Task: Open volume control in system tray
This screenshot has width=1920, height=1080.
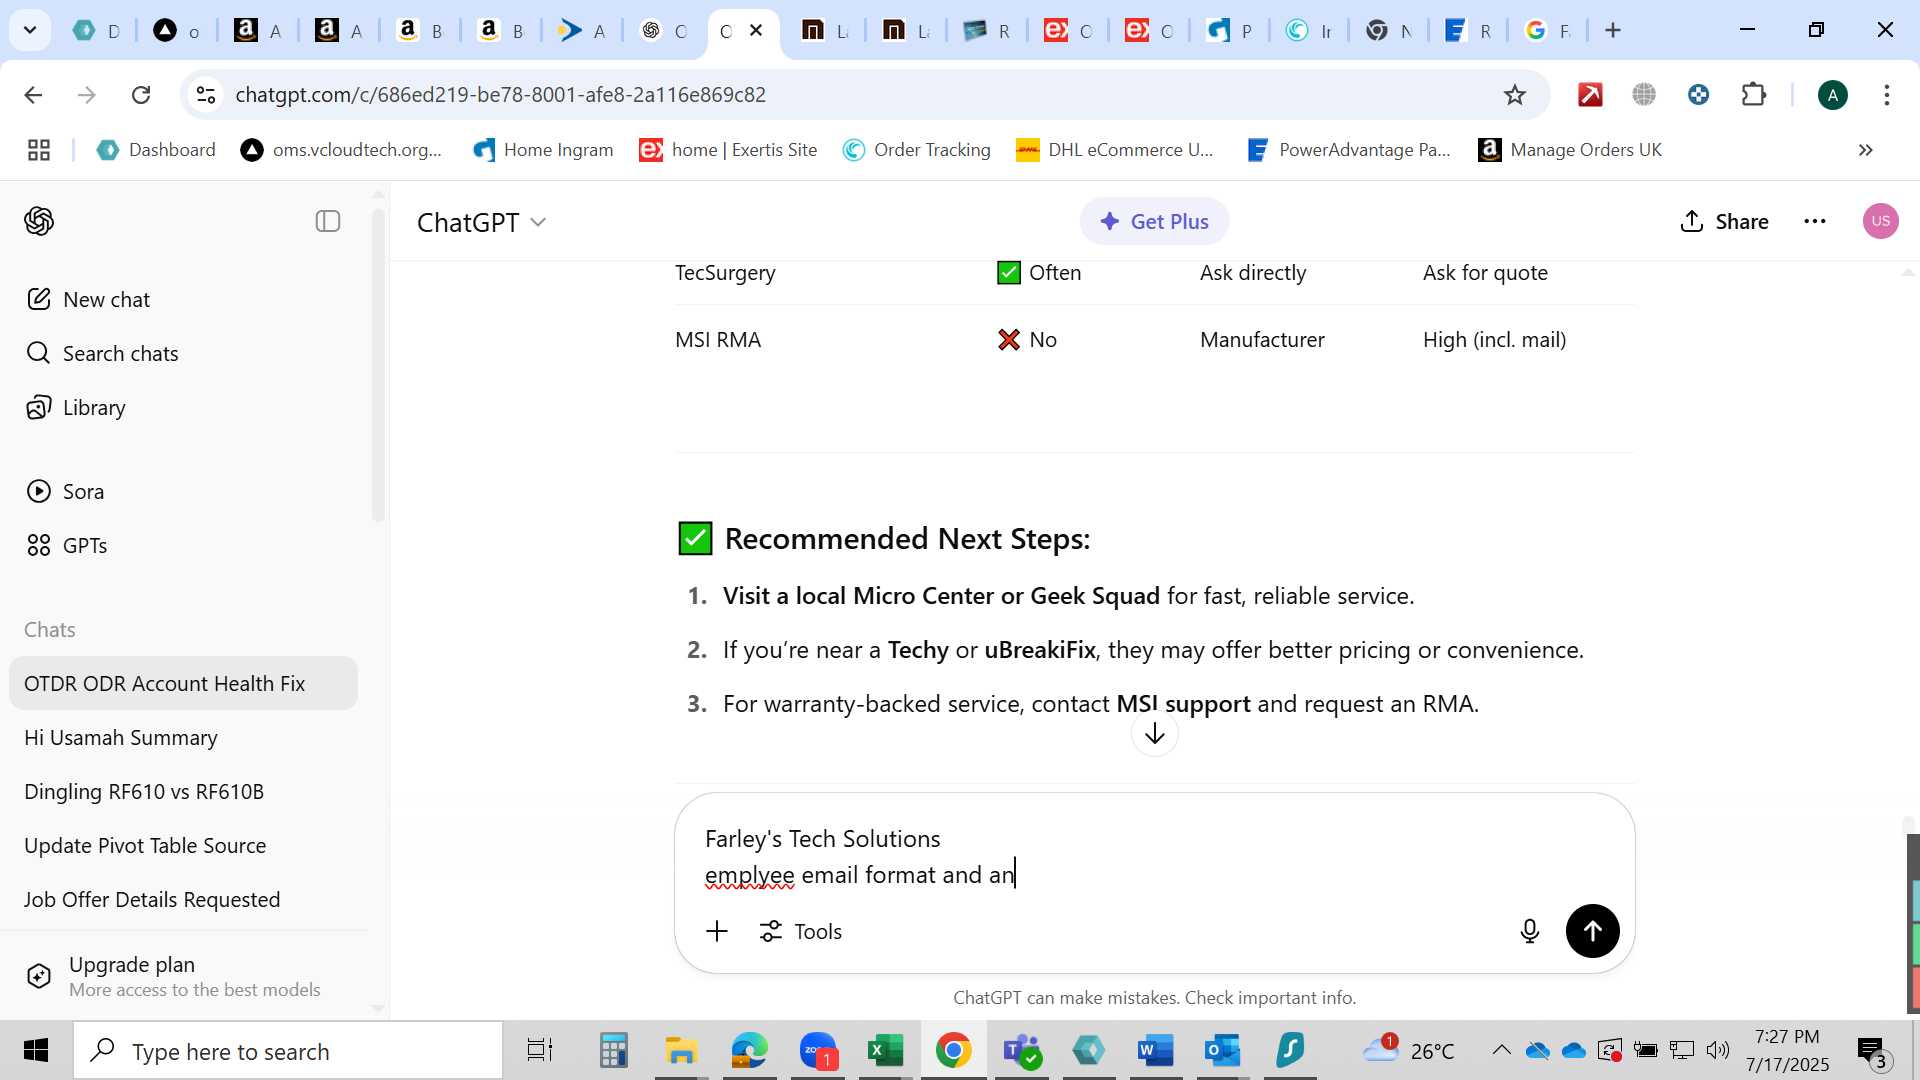Action: (x=1718, y=1050)
